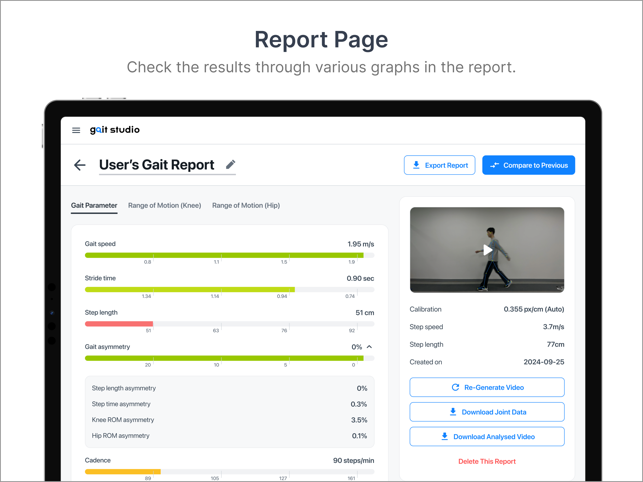Open Range of Motion (Knee) tab
643x482 pixels.
tap(164, 206)
